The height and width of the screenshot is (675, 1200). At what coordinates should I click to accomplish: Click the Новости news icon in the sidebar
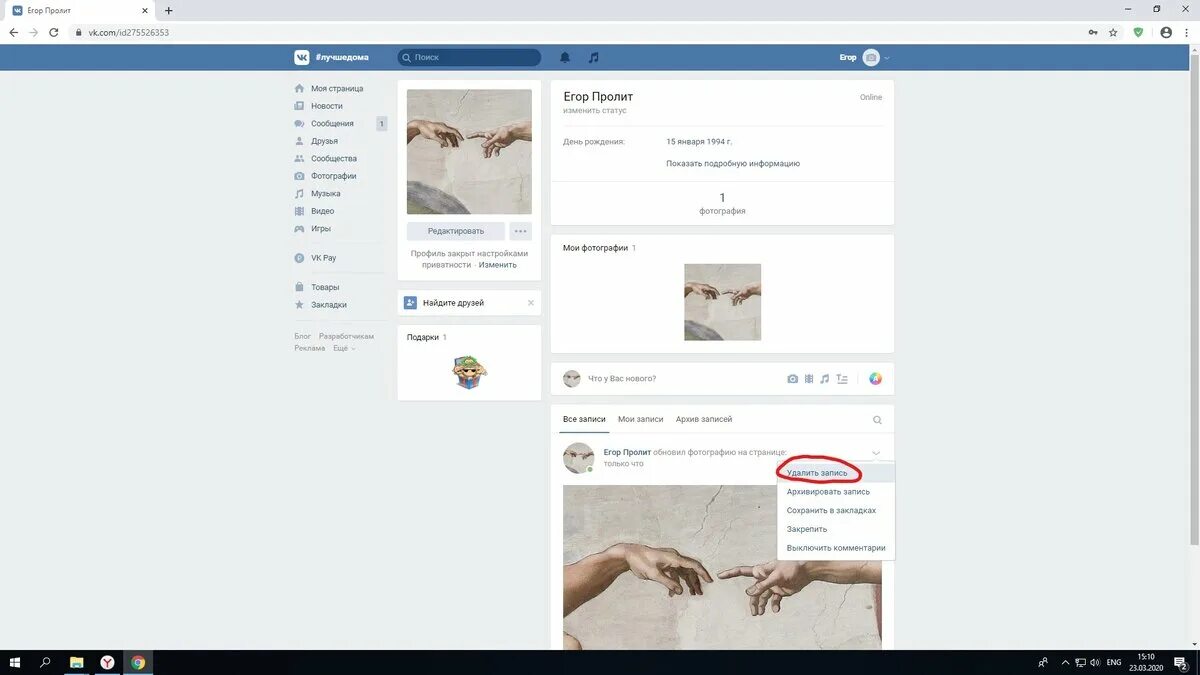click(299, 106)
